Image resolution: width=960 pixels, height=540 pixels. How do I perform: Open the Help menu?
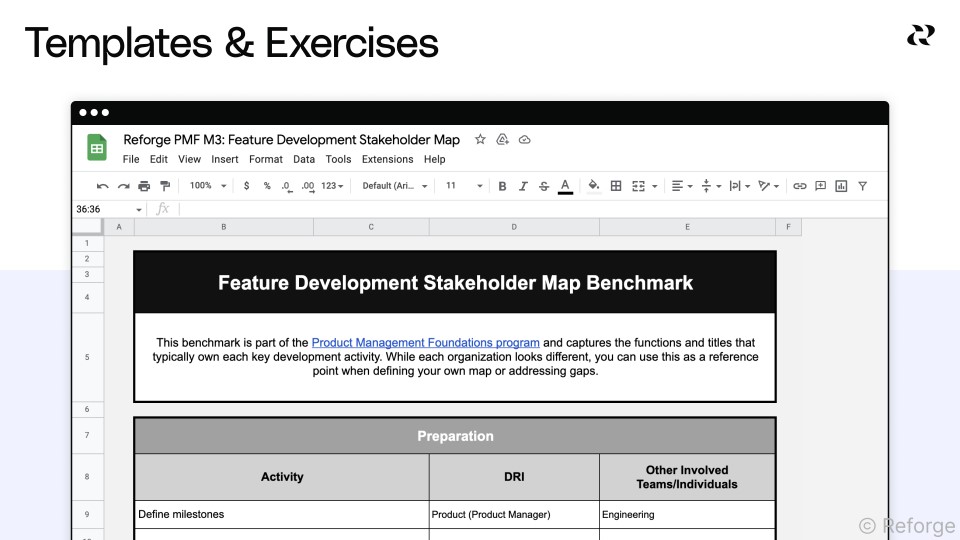click(x=434, y=159)
